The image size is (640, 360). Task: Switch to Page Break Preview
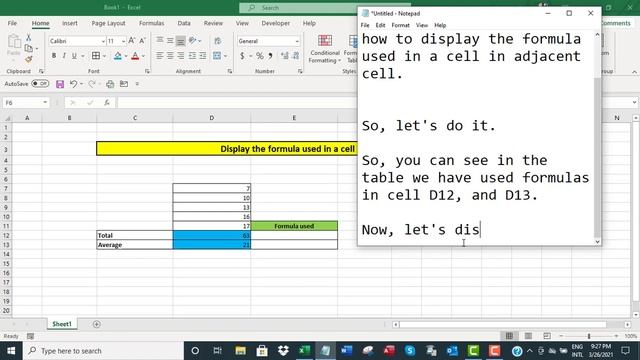(547, 336)
